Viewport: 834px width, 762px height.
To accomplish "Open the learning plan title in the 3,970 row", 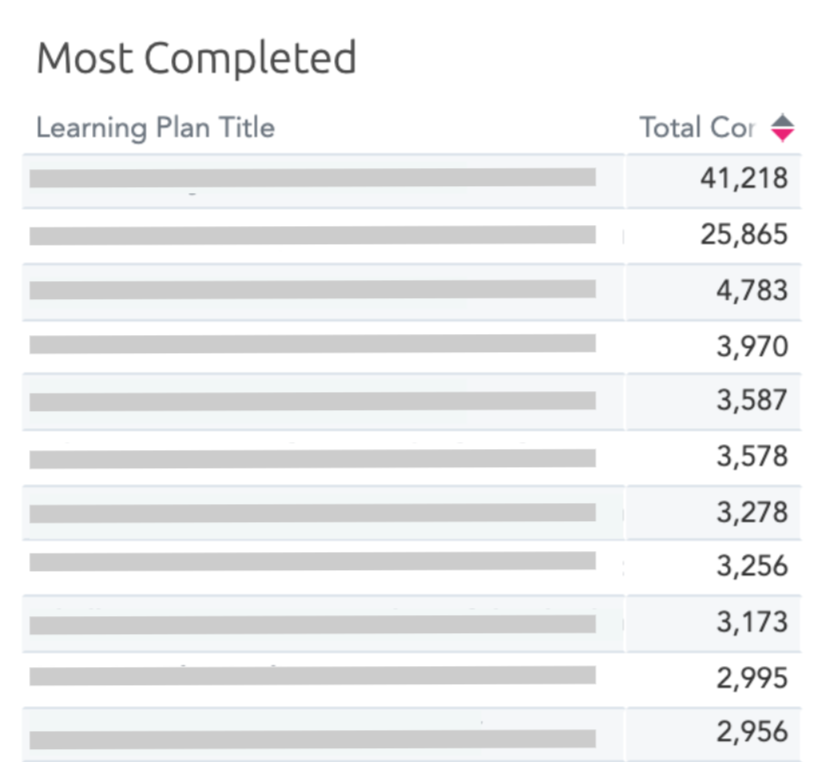I will point(312,344).
